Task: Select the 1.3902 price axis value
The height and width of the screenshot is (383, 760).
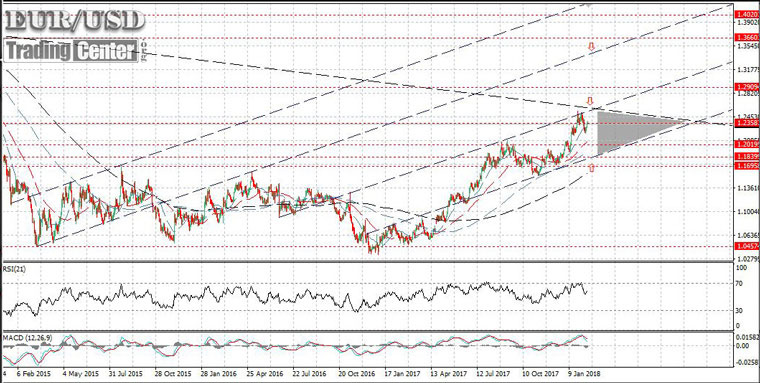Action: [x=748, y=22]
